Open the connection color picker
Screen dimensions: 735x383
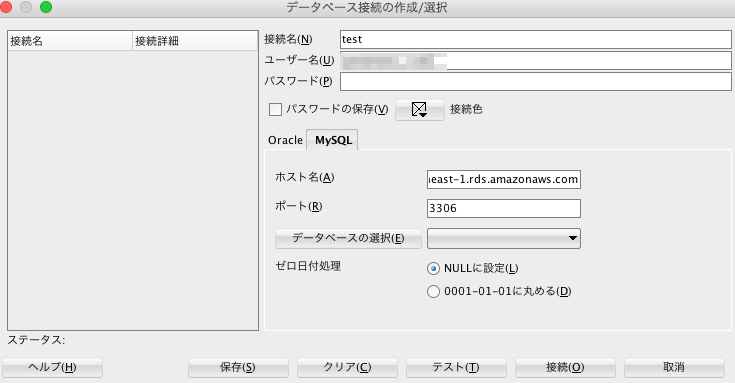click(420, 110)
